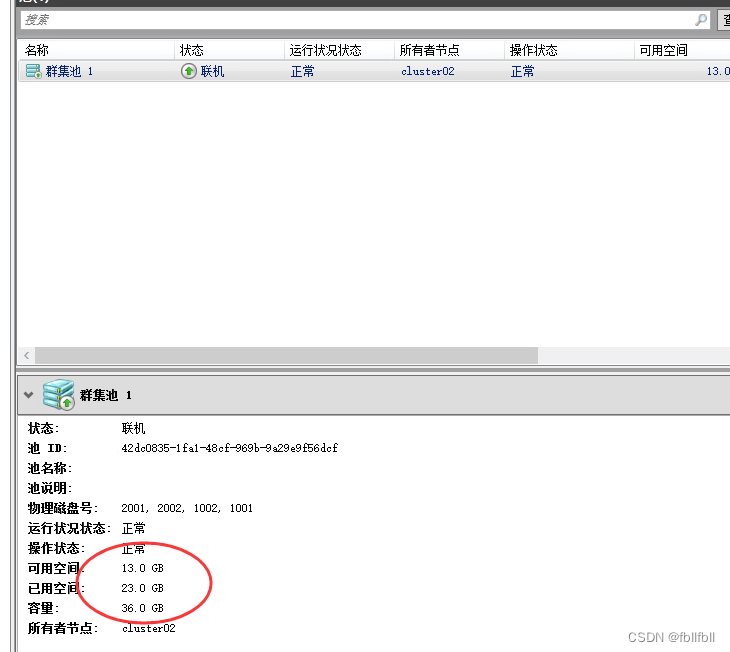Click the horizontal scrollbar left arrow

click(x=27, y=355)
